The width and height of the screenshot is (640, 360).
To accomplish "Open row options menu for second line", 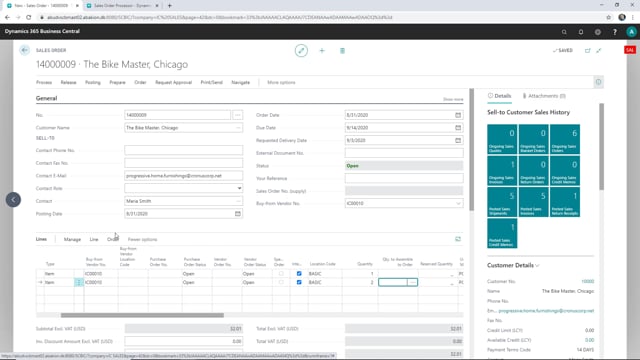I will click(79, 282).
